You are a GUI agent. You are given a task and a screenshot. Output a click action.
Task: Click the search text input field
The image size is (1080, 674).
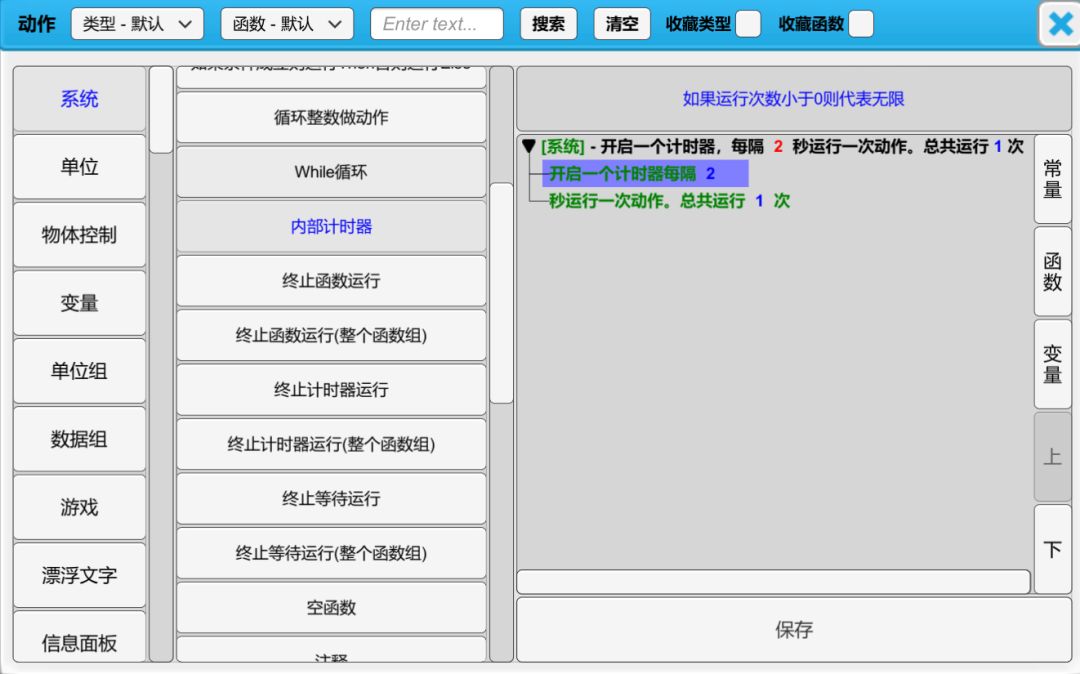(436, 24)
